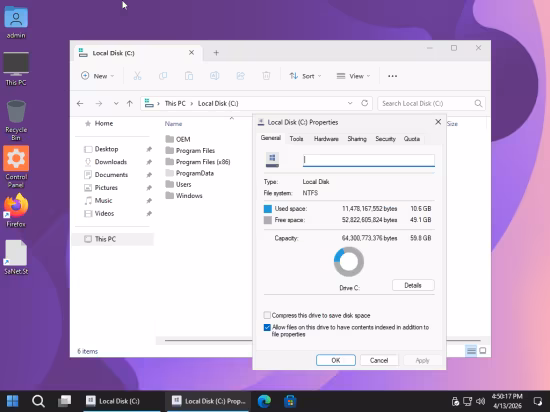
Task: Open Task View on the taskbar
Action: click(x=65, y=401)
